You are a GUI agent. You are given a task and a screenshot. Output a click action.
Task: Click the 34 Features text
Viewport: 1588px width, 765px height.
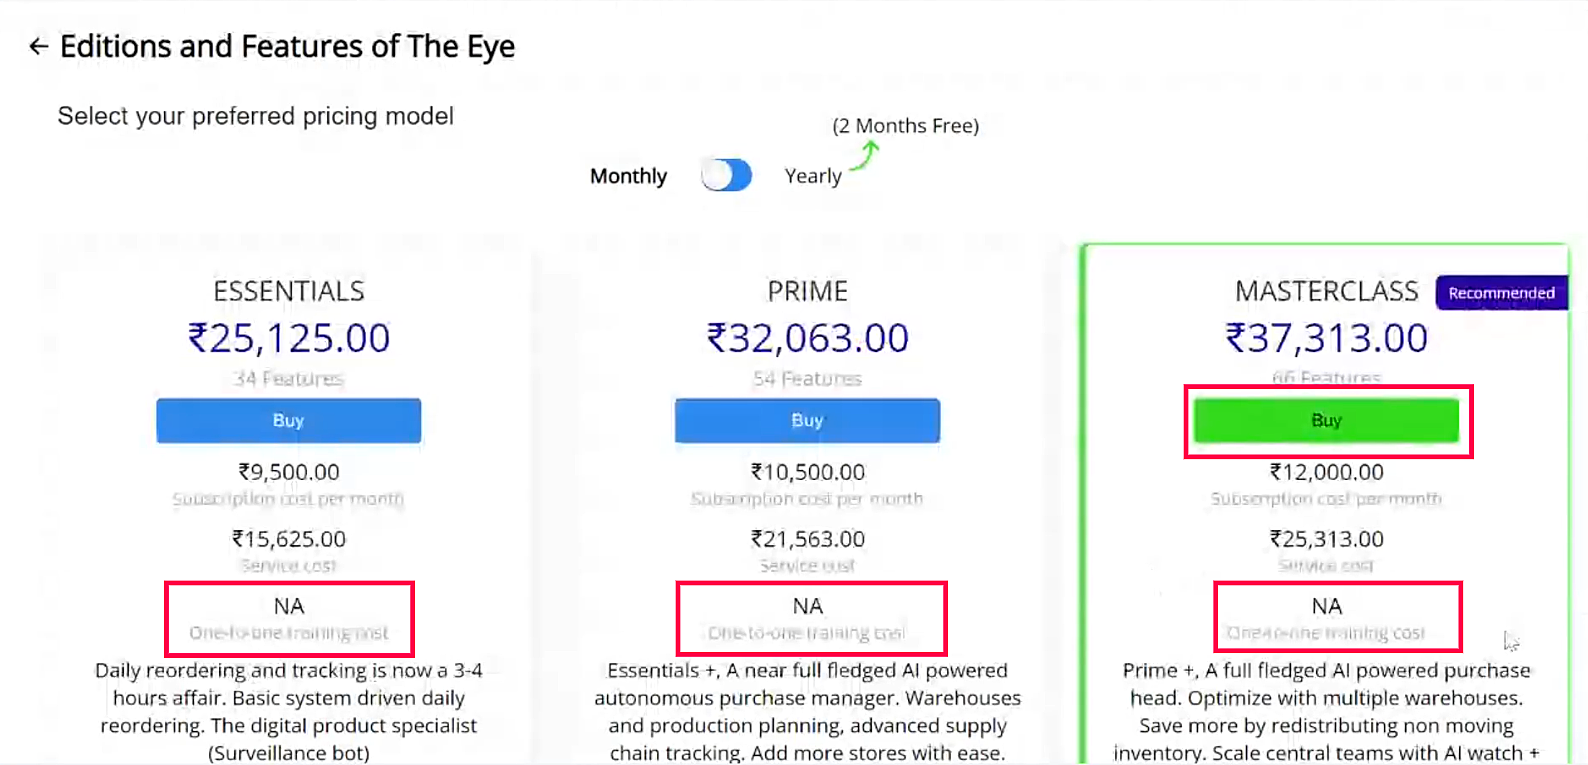point(289,379)
